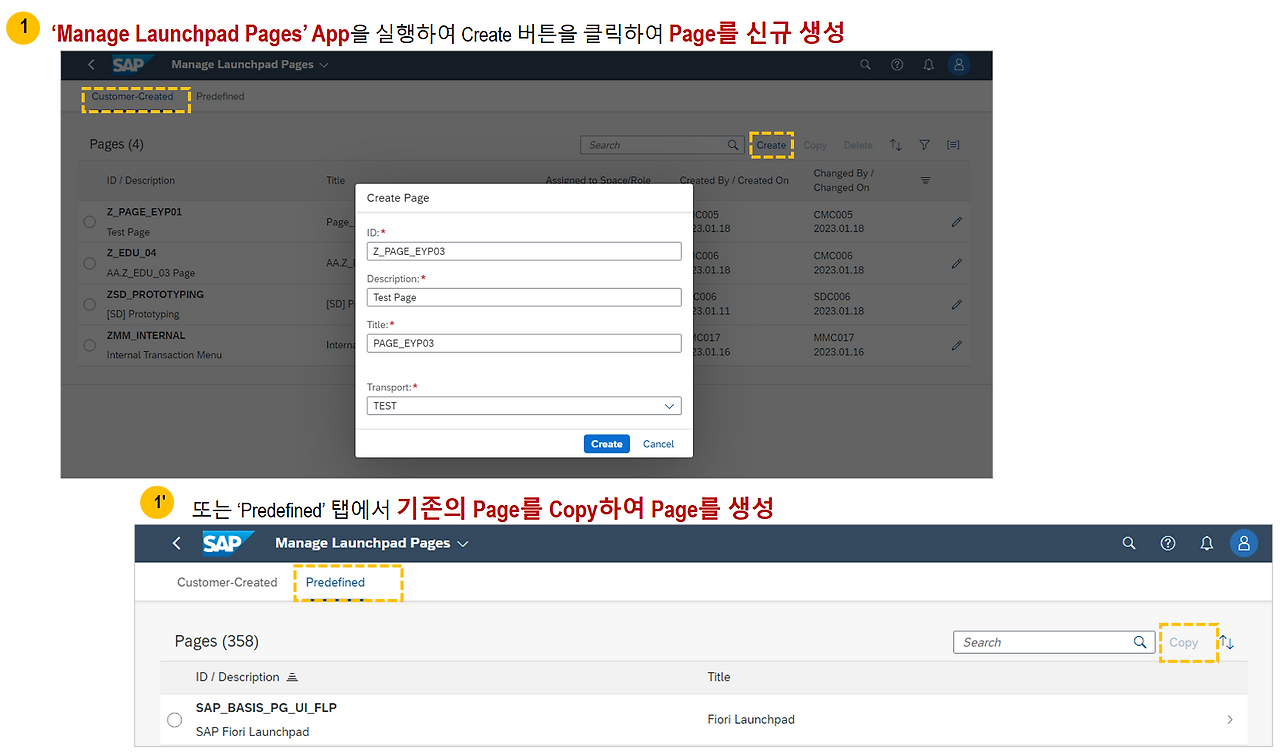Click the Search field in the Pages (358) toolbar

(1052, 642)
